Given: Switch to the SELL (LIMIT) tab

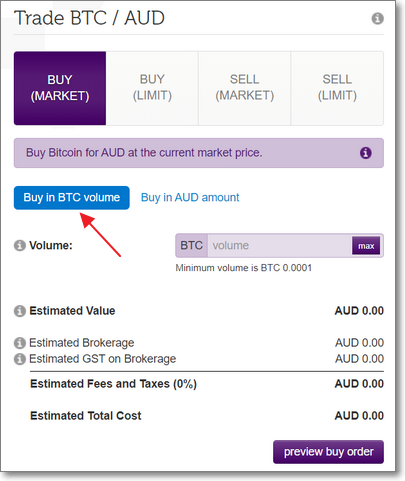Looking at the screenshot, I should pyautogui.click(x=337, y=88).
